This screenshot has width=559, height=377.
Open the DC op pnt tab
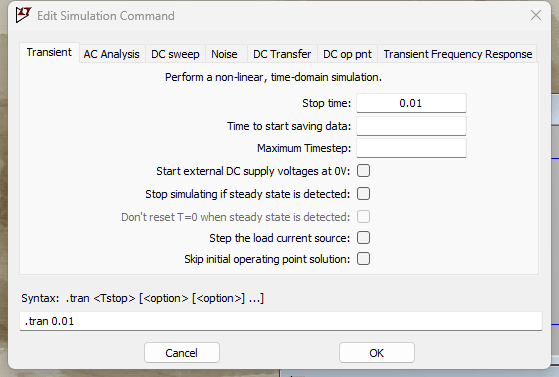[x=347, y=54]
